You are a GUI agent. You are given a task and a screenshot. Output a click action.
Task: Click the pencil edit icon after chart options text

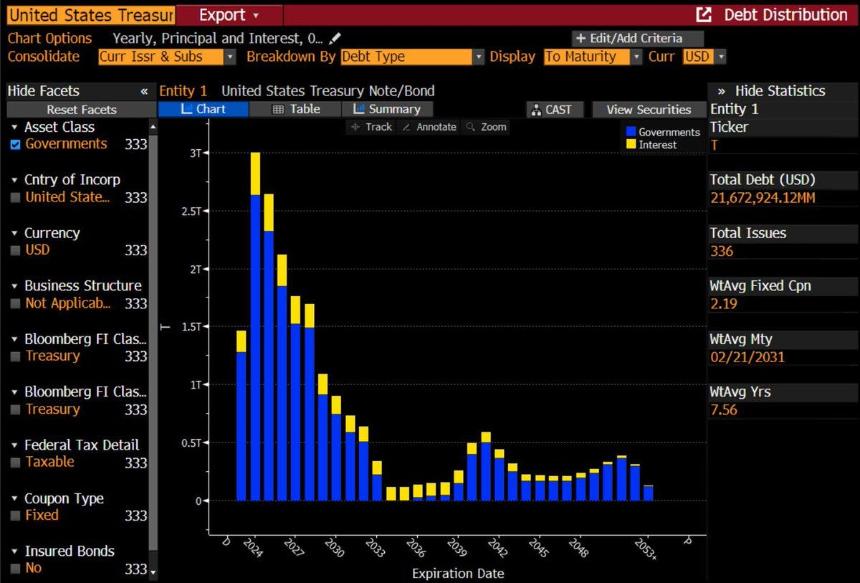point(335,38)
